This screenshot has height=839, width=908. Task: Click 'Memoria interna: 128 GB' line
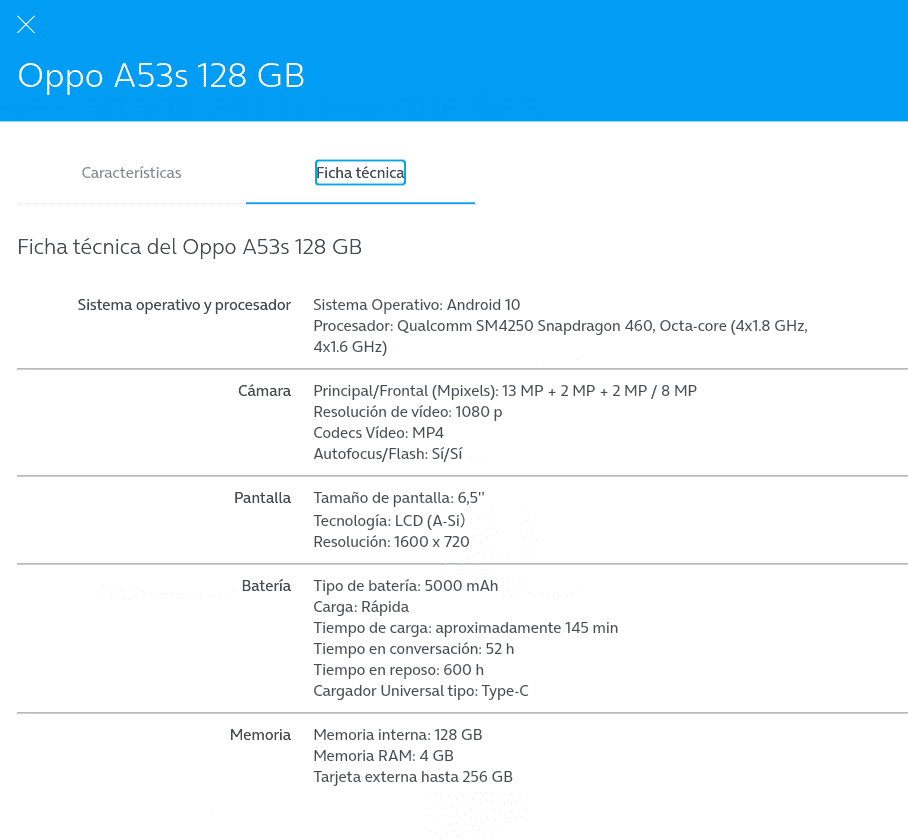[x=398, y=735]
